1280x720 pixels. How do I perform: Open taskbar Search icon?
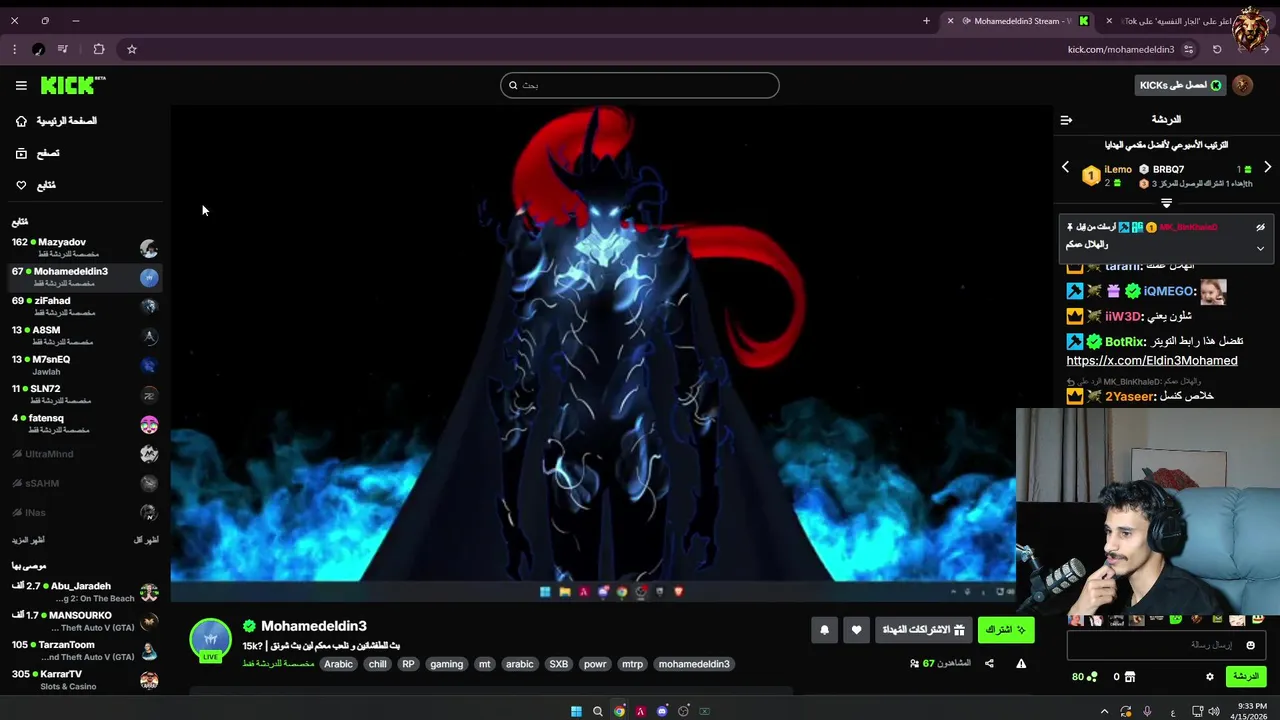point(598,711)
